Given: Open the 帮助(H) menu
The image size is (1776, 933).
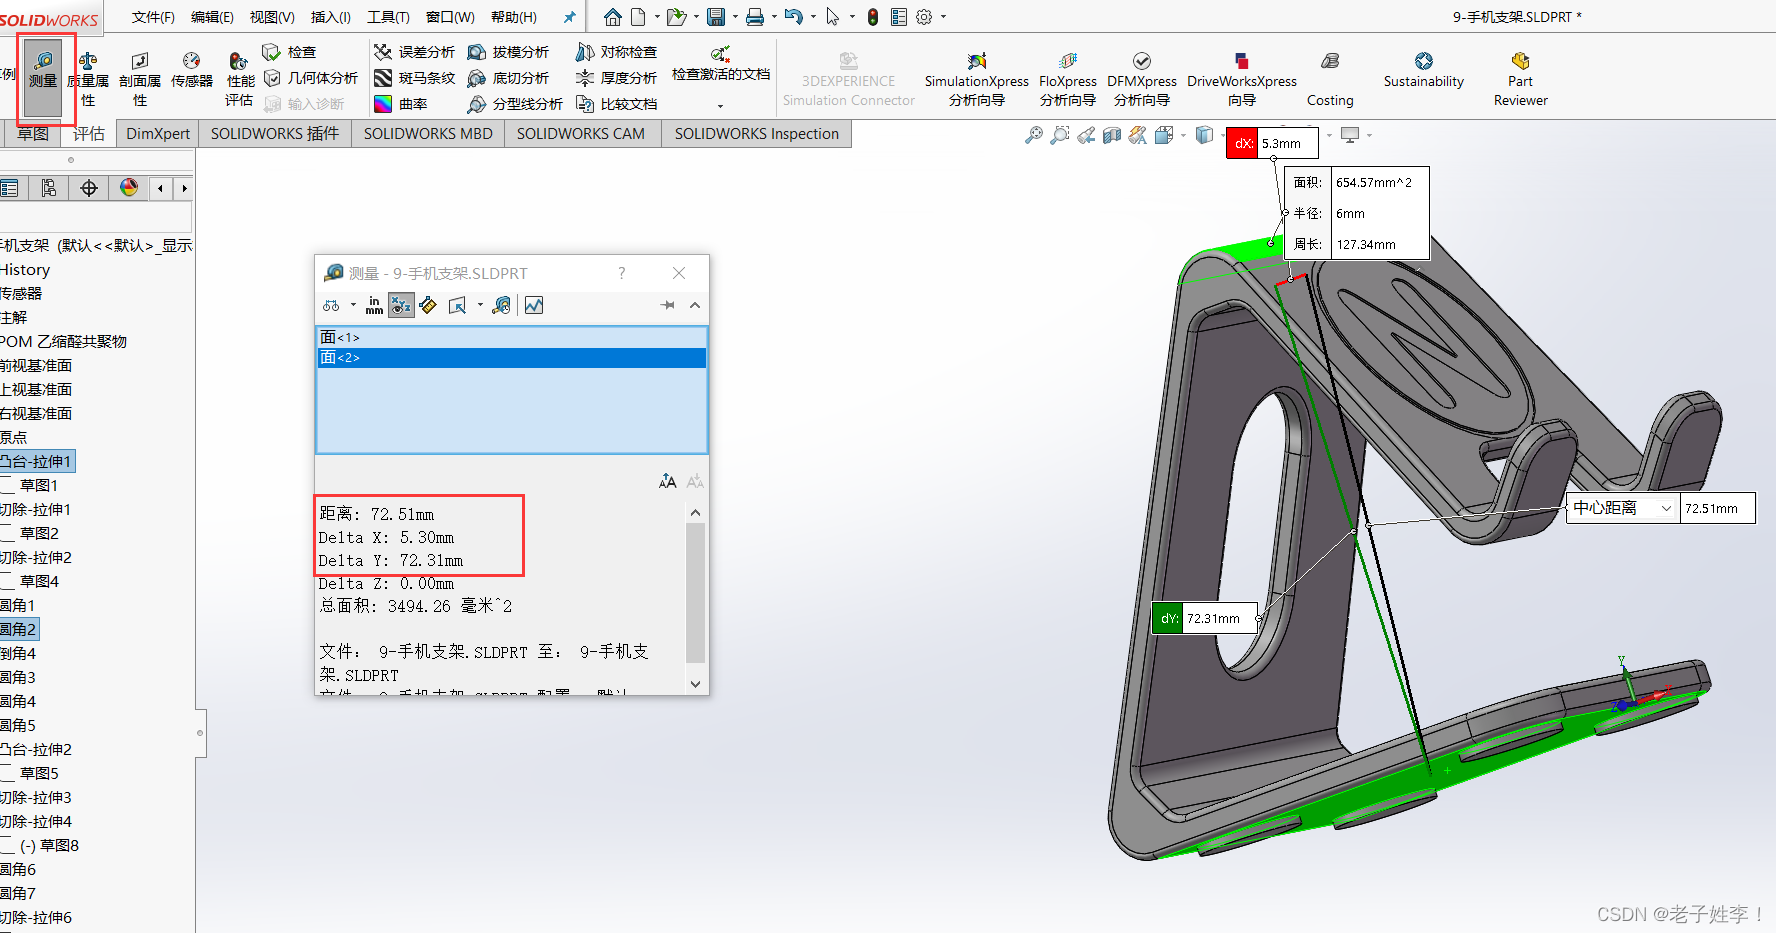Looking at the screenshot, I should (514, 17).
